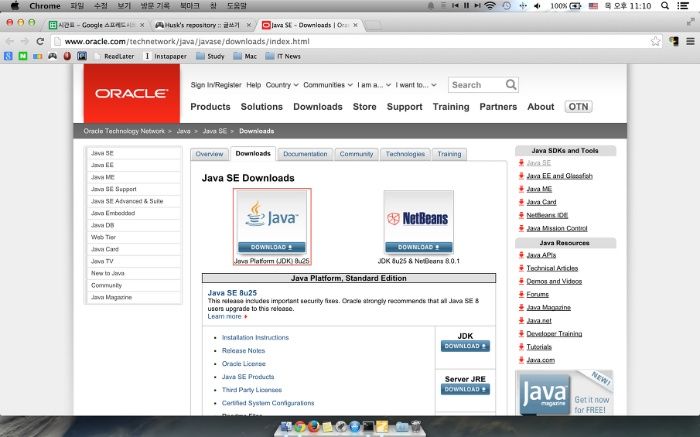This screenshot has height=437, width=700.
Task: Click the gamepad bookmark icon
Action: pos(53,56)
